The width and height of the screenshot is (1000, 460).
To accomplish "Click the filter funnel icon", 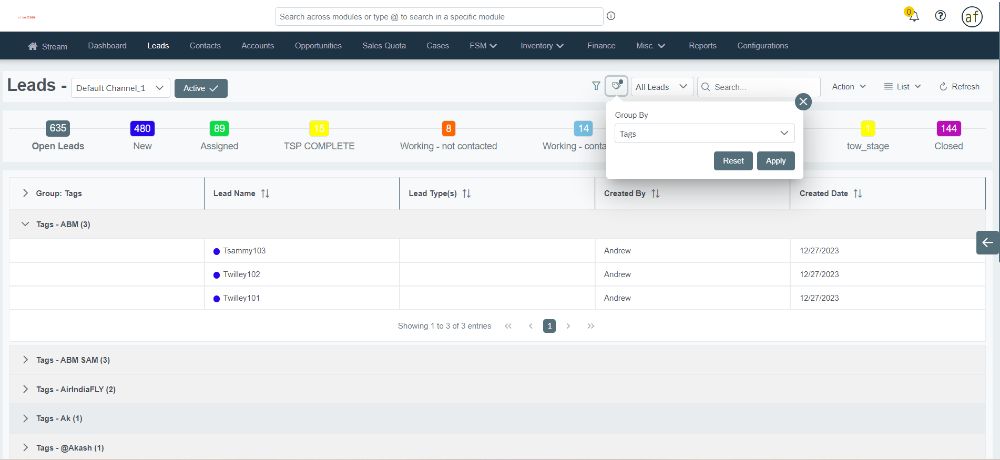I will pos(596,87).
